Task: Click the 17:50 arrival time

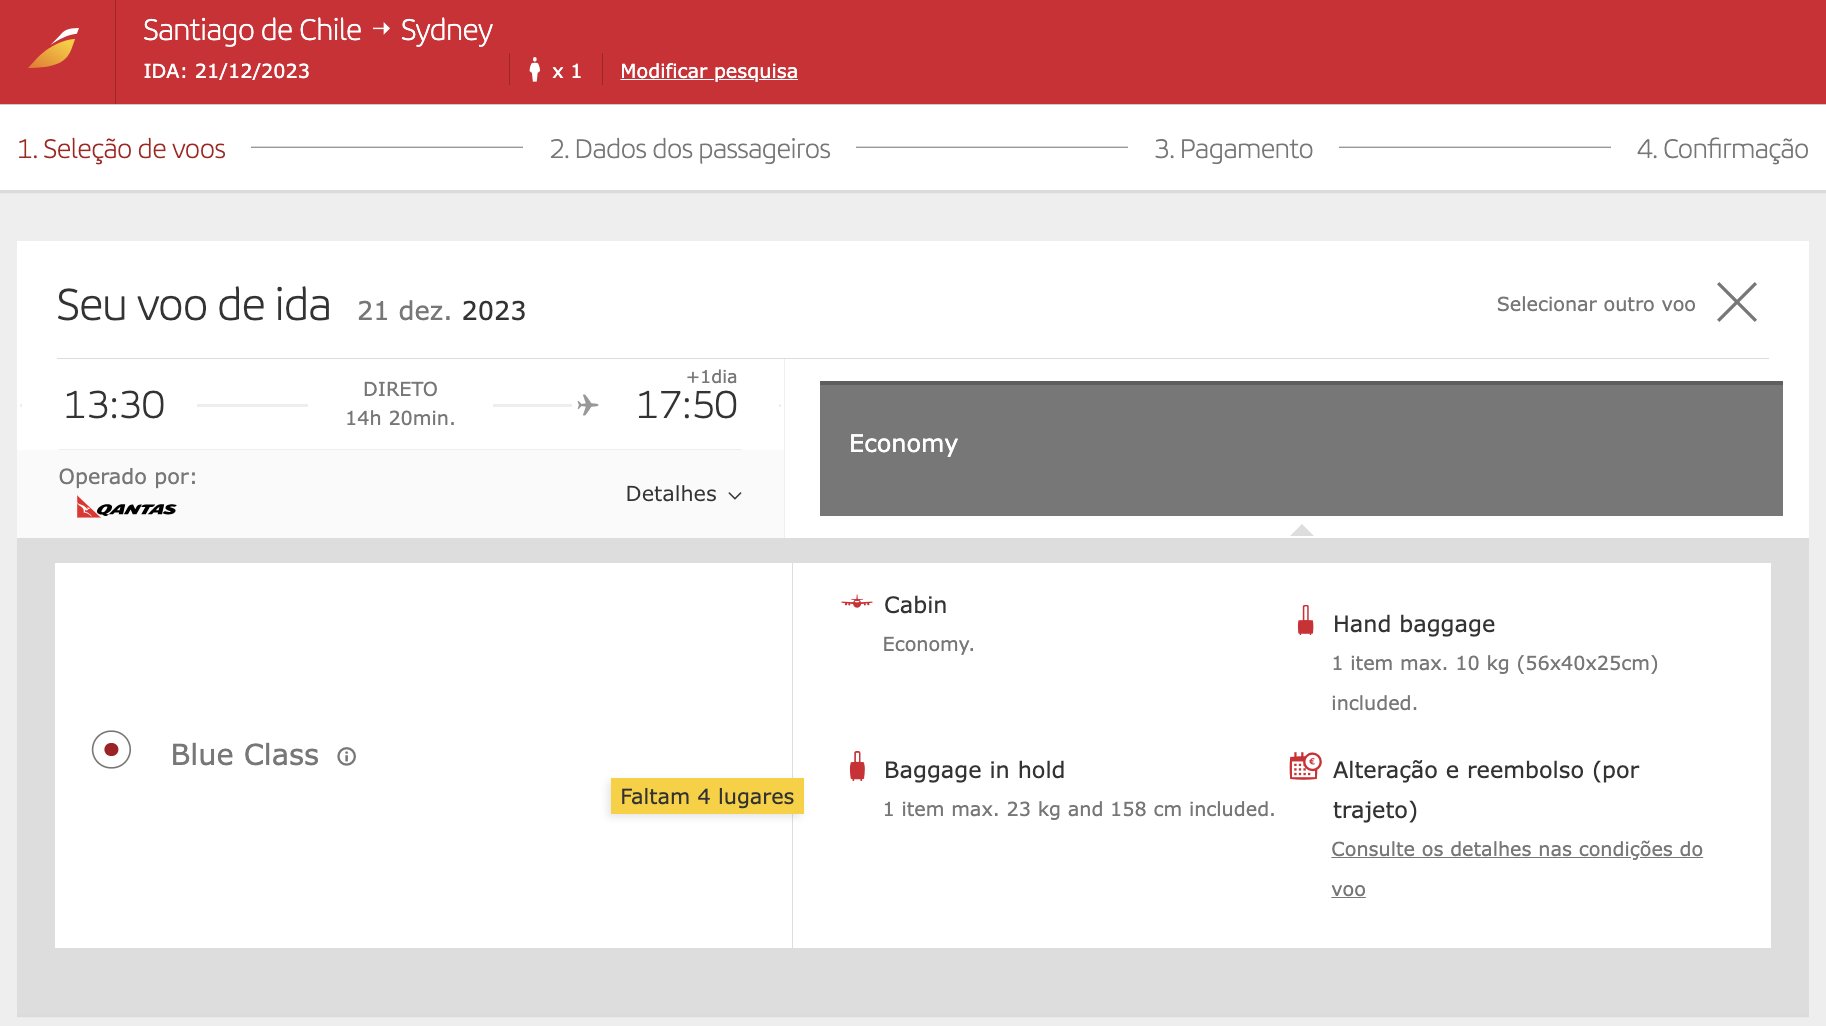Action: (x=687, y=405)
